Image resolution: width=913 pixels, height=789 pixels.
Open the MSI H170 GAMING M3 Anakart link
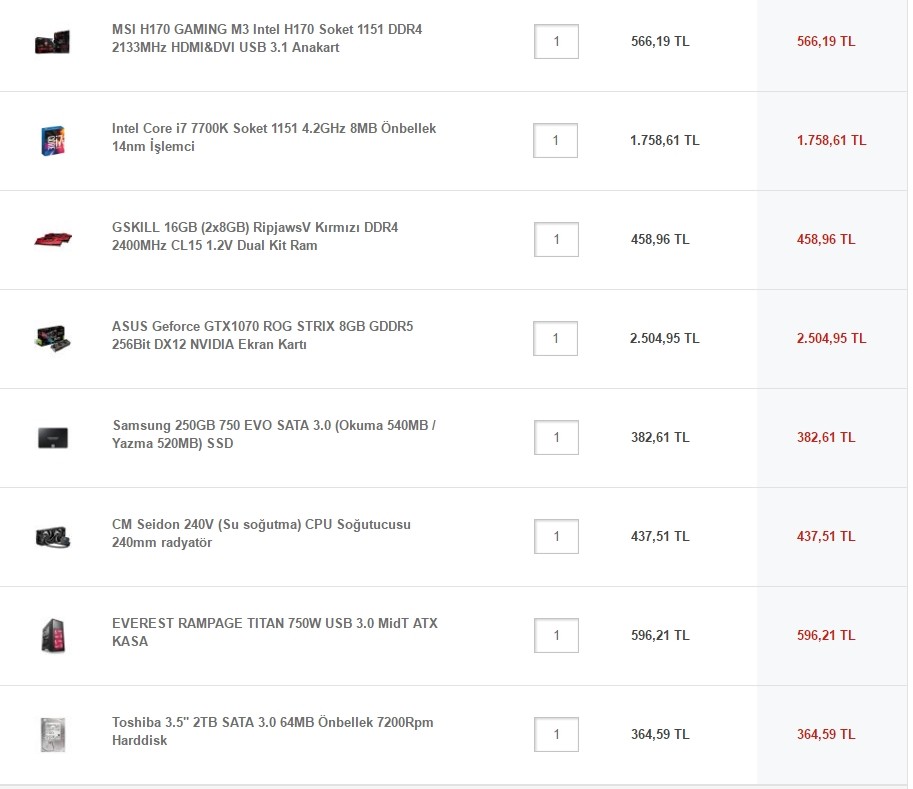[x=267, y=39]
